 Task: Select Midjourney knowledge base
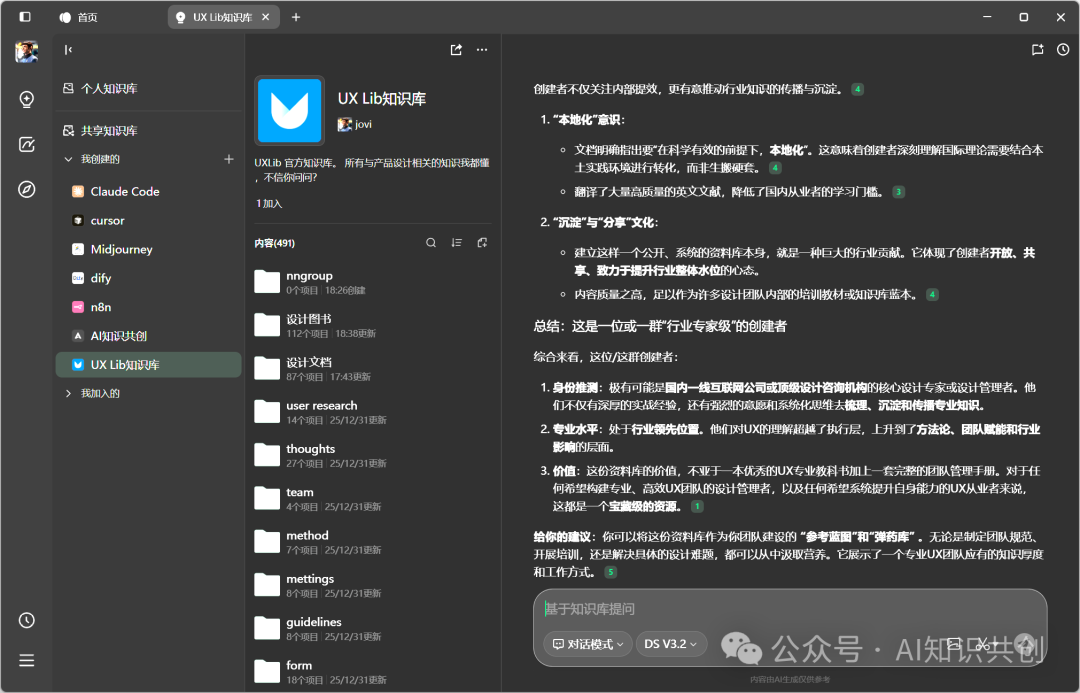pyautogui.click(x=148, y=249)
